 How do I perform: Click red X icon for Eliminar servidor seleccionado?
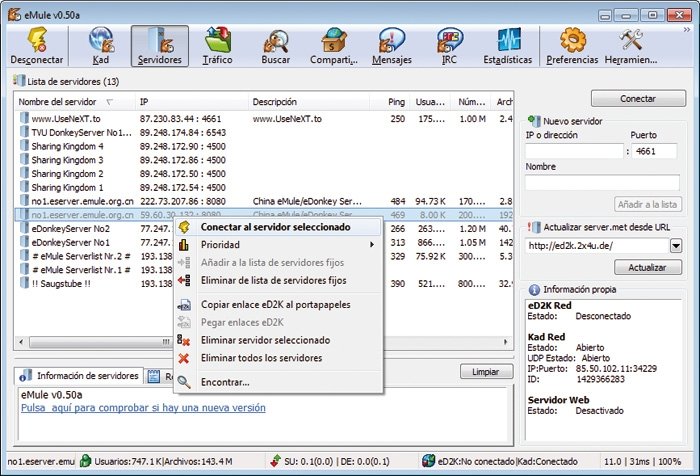point(183,340)
